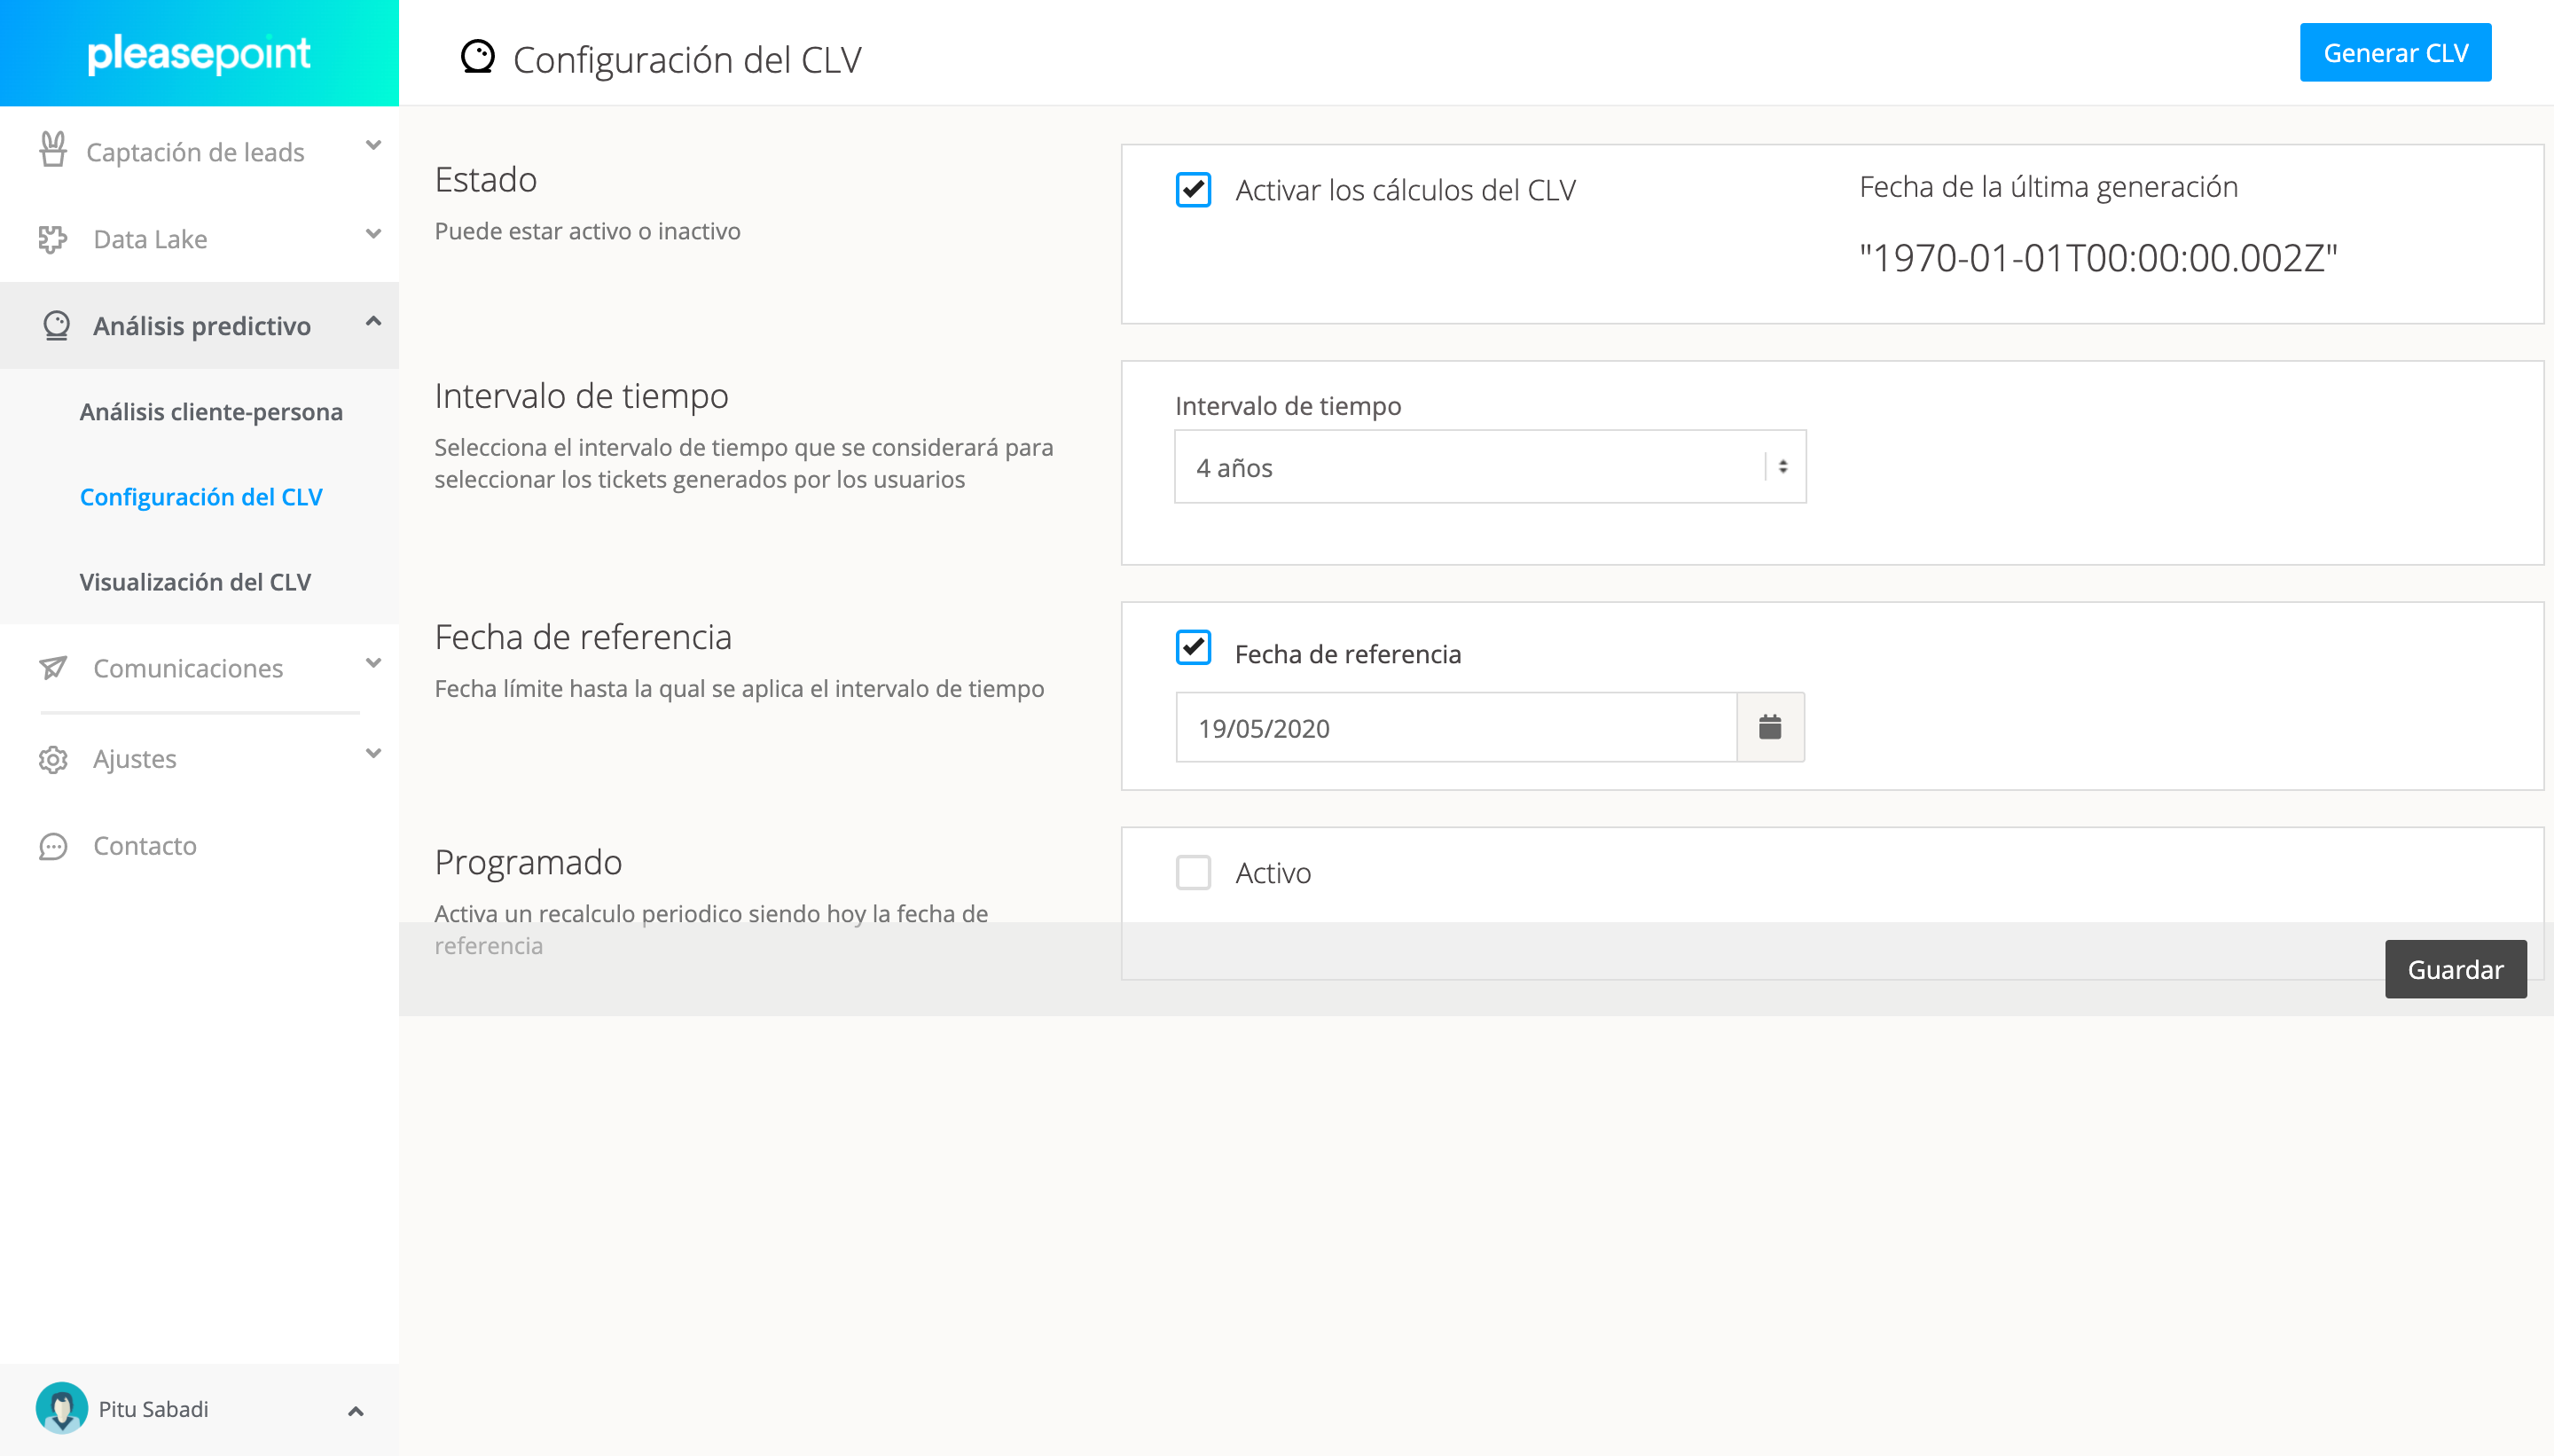The width and height of the screenshot is (2554, 1456).
Task: Click the Data Lake puzzle icon
Action: tap(53, 239)
